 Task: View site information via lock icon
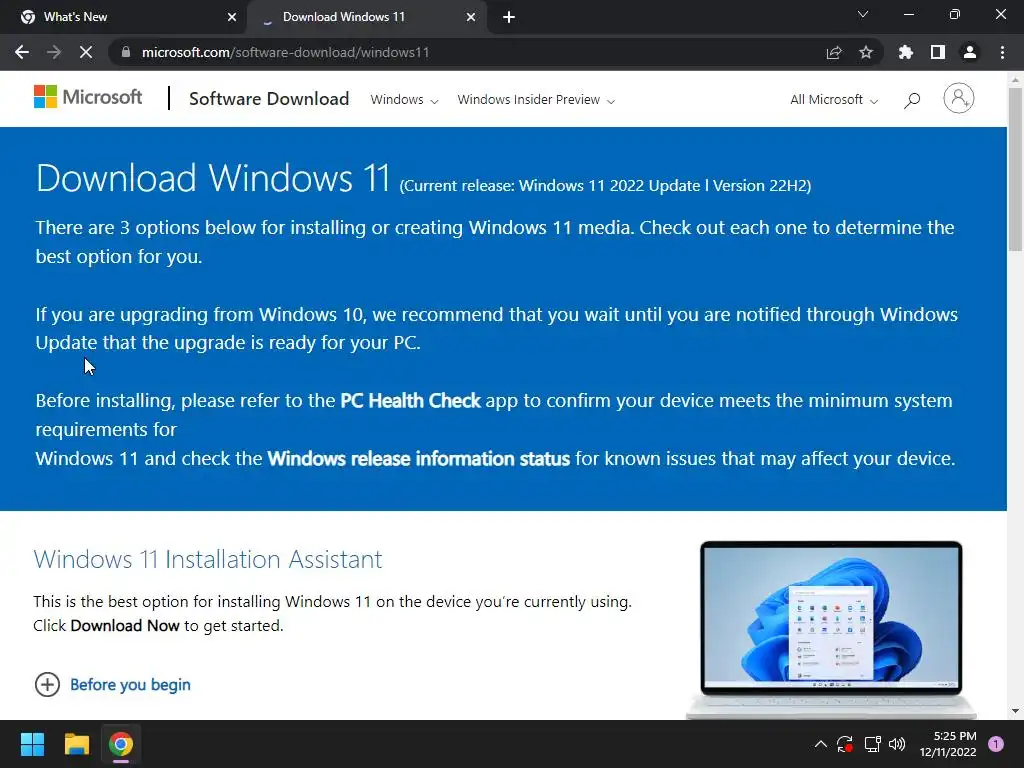[126, 52]
